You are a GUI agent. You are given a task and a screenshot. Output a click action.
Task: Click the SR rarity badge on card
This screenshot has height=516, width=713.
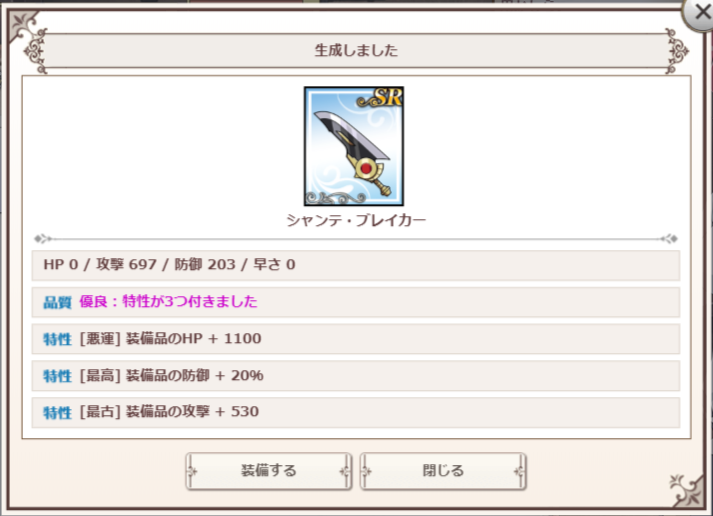387,97
